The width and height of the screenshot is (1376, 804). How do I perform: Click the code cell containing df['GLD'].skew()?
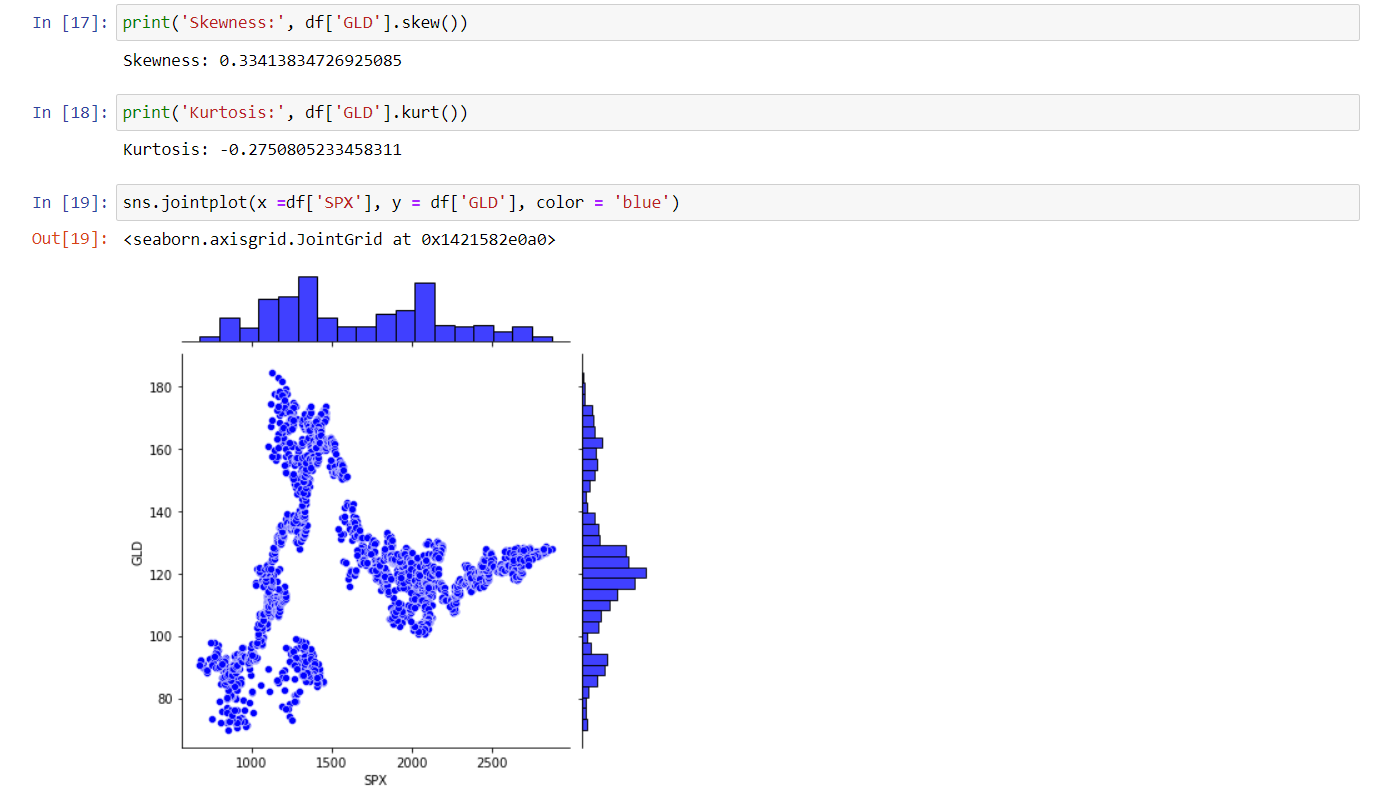(737, 22)
